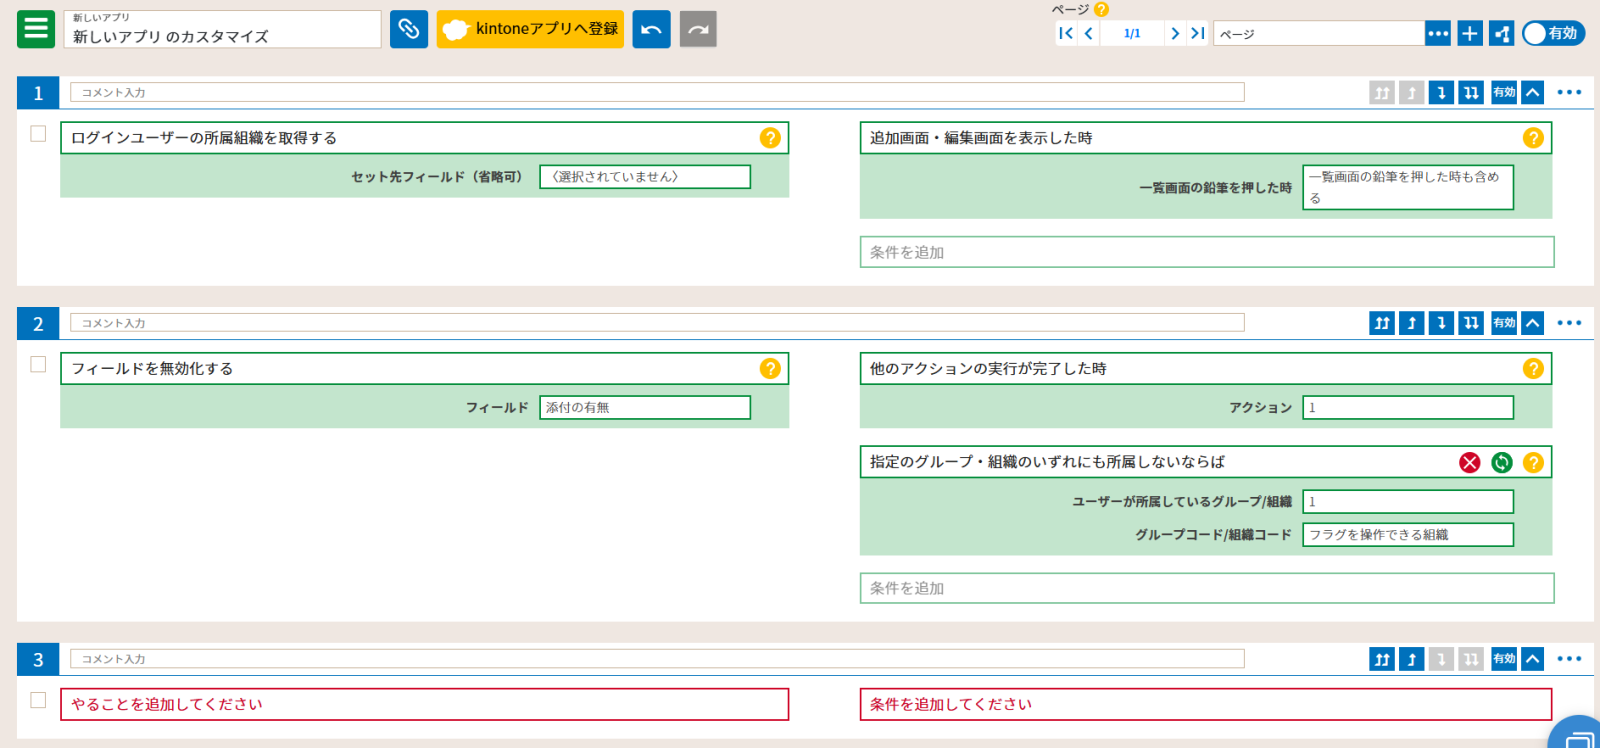The image size is (1600, 748).
Task: Open the green hamburger main menu
Action: (x=36, y=29)
